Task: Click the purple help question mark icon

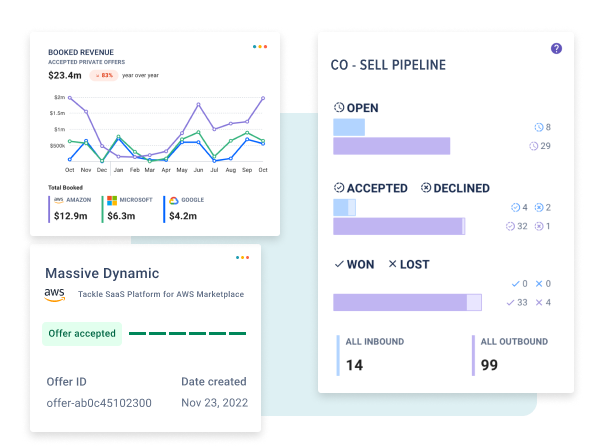Action: [556, 48]
